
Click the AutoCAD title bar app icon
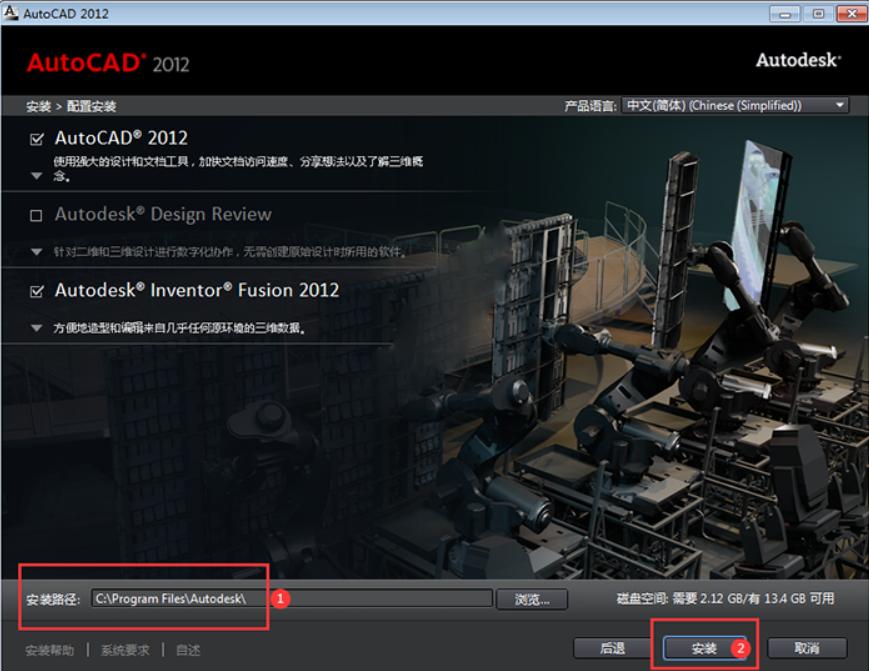(x=11, y=12)
